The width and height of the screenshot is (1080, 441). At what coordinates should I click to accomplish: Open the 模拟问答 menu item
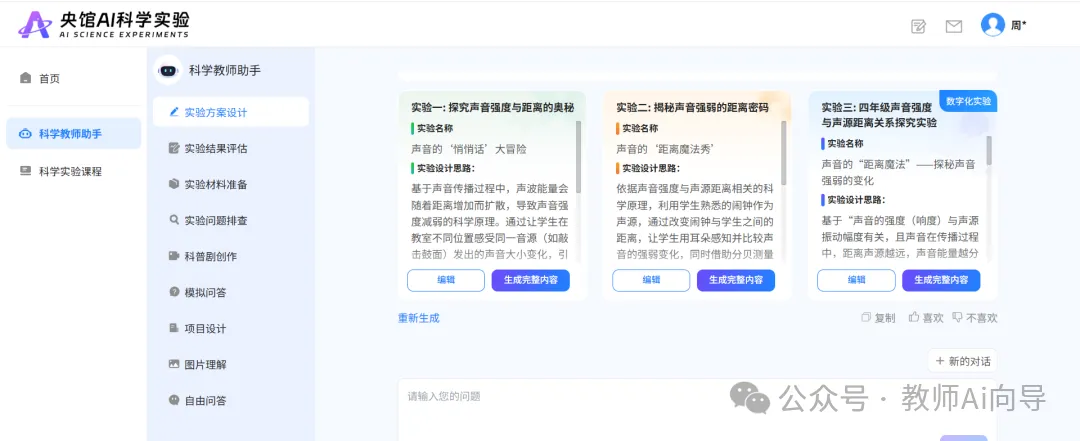(231, 292)
